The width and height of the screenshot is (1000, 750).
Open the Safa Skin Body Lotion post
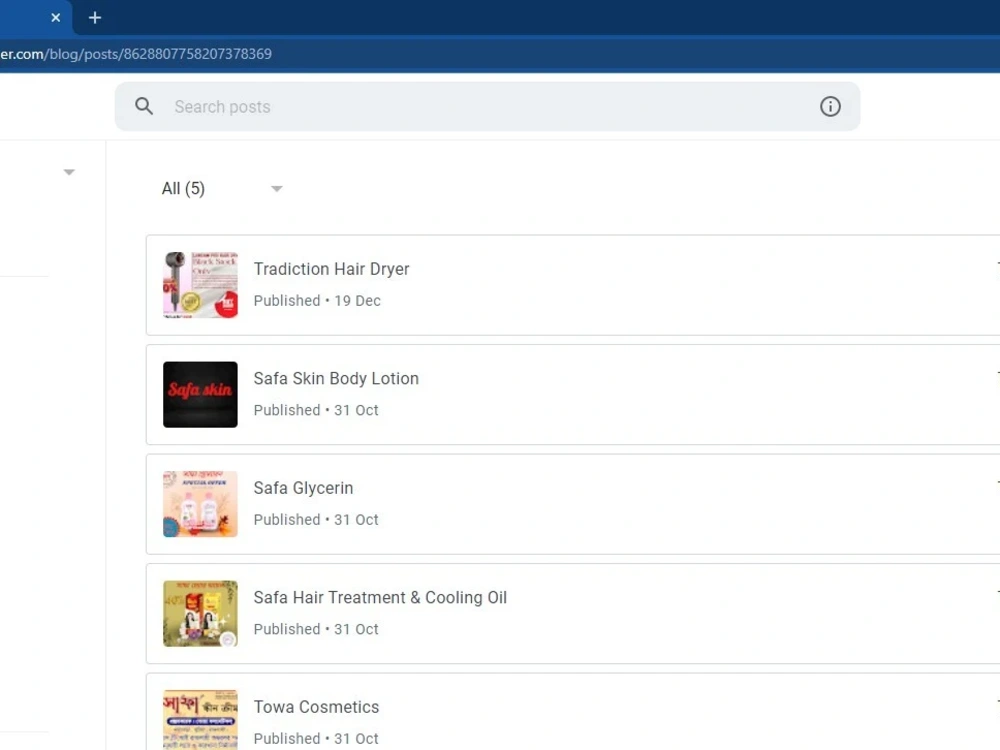[x=336, y=378]
